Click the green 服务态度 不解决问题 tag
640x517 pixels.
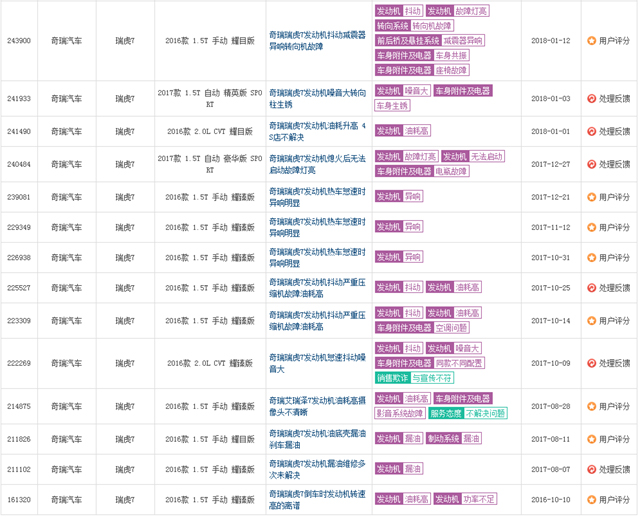[x=468, y=413]
